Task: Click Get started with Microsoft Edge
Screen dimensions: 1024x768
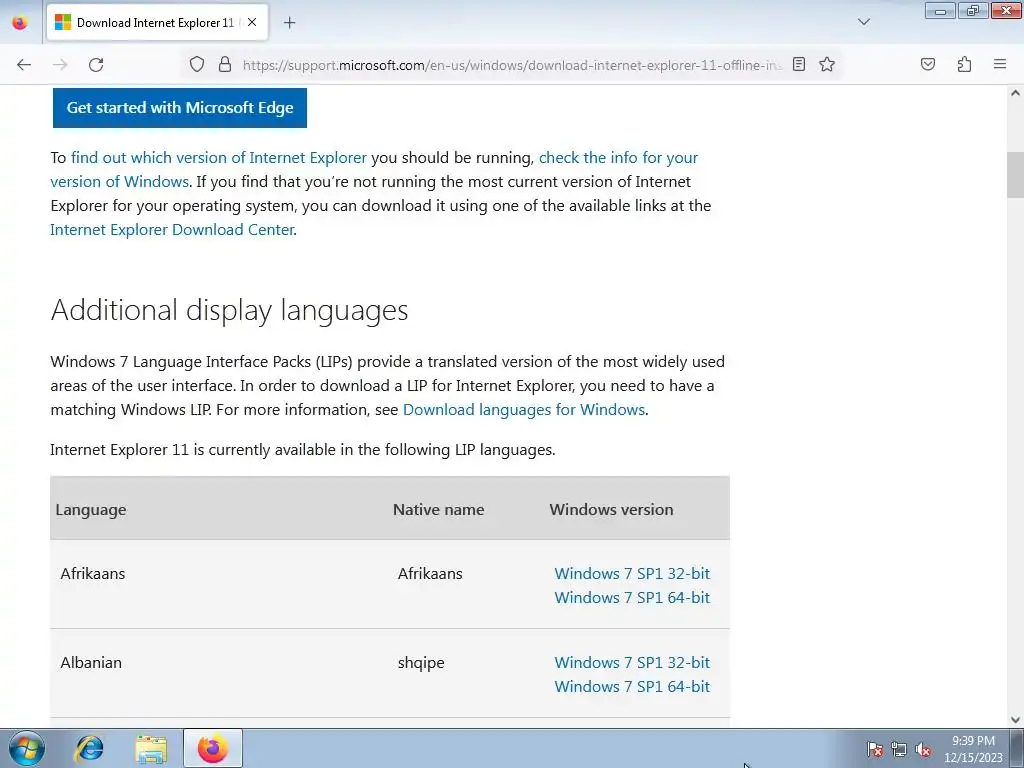Action: (x=180, y=108)
